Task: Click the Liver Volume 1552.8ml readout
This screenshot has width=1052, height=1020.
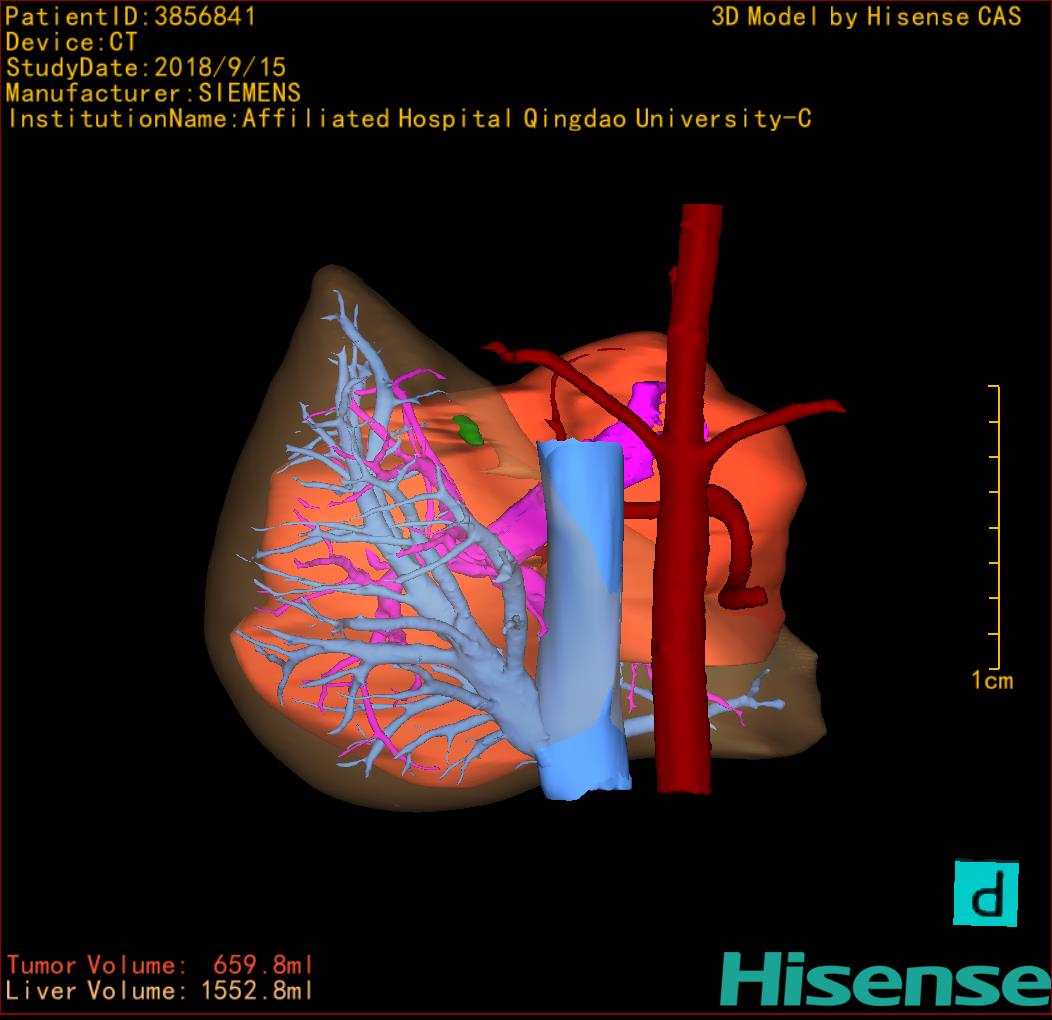Action: [x=160, y=991]
